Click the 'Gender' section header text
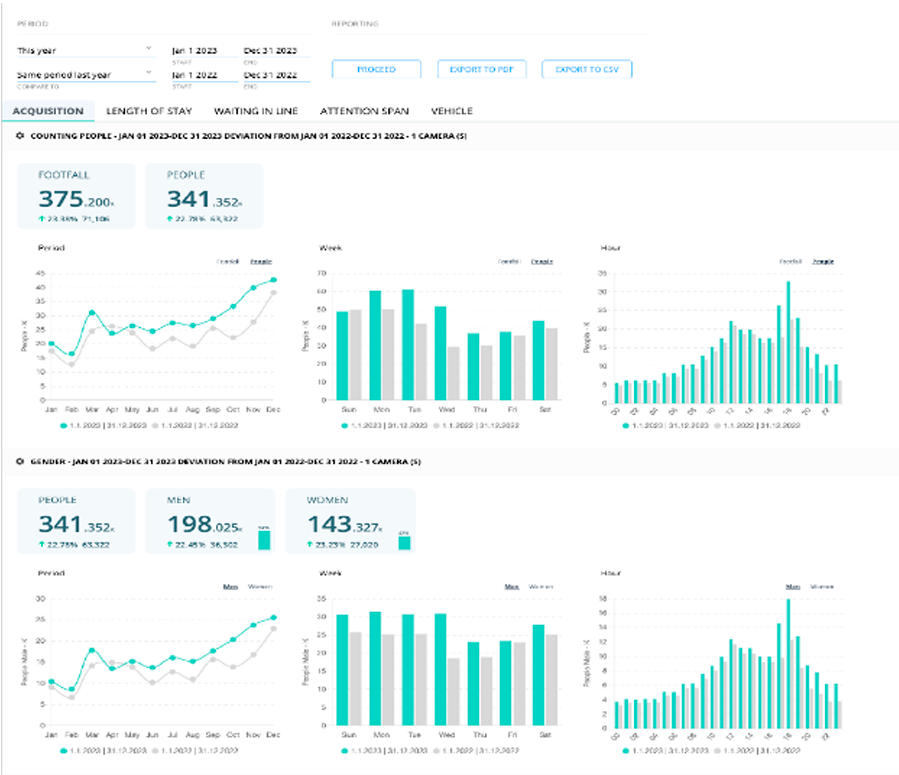Viewport: 899px width, 775px height. click(225, 461)
